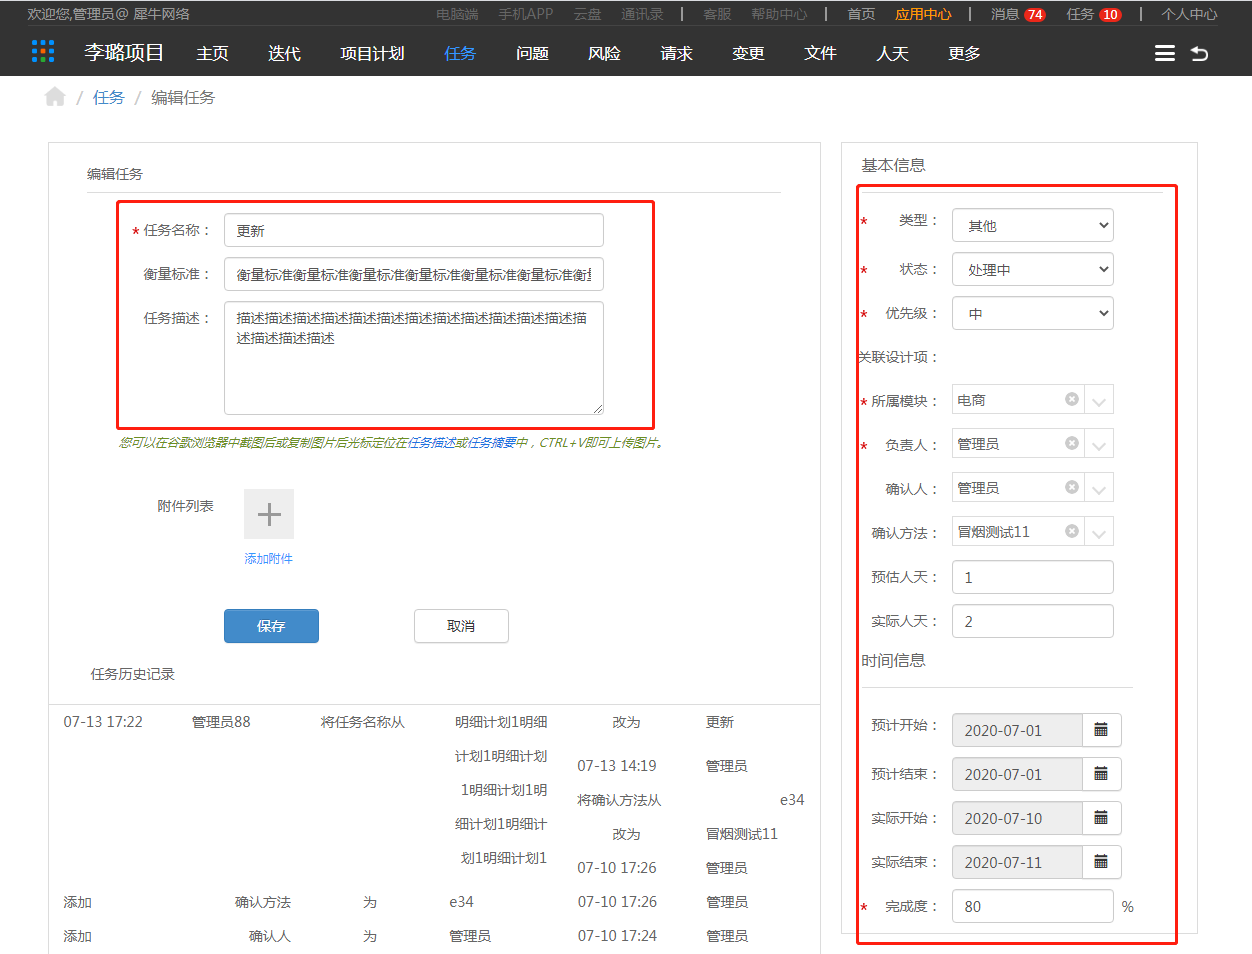Click history entry timestamp 07-13 17:22
The height and width of the screenshot is (954, 1252).
coord(103,722)
